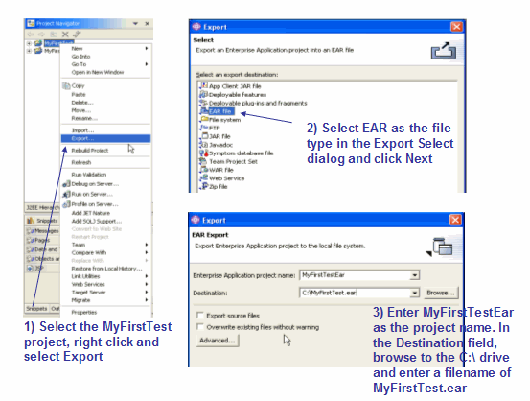Viewport: 530px width, 401px height.
Task: Open the Snippets tab at the bottom
Action: (x=37, y=309)
